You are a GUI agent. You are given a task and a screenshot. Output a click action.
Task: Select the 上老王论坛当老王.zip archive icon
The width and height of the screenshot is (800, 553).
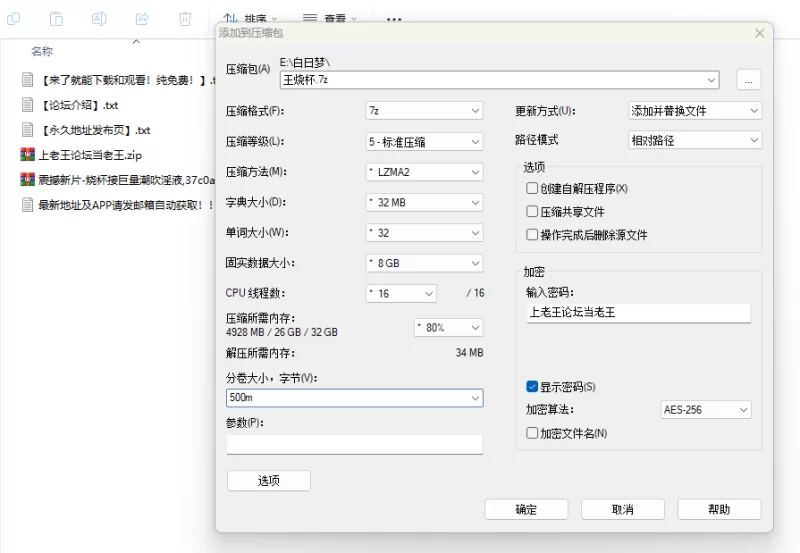[x=28, y=155]
